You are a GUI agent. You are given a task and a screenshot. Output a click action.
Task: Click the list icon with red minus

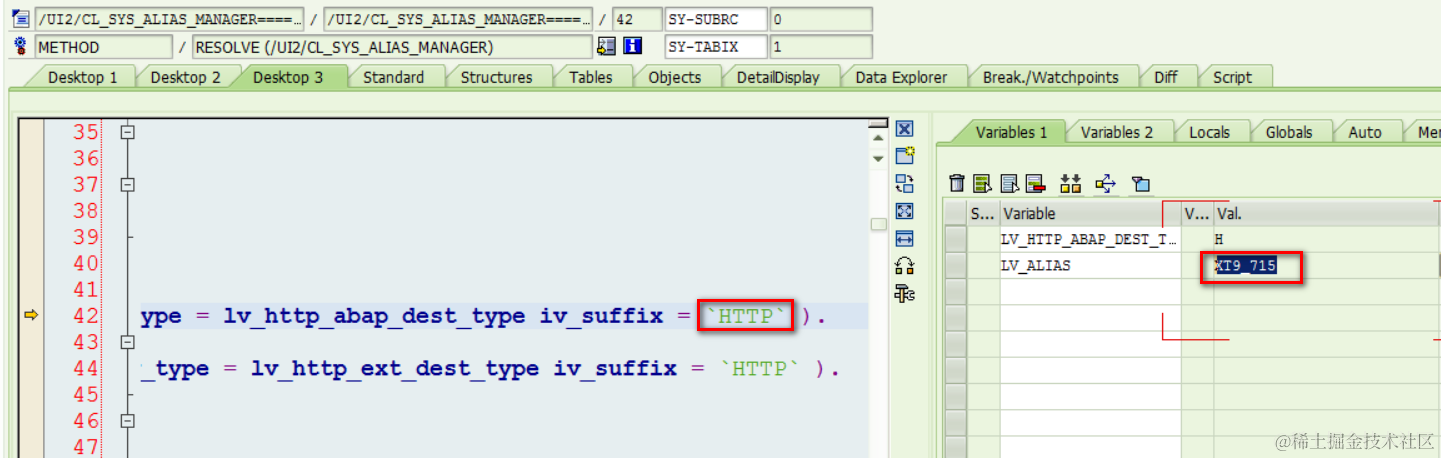pyautogui.click(x=1035, y=183)
